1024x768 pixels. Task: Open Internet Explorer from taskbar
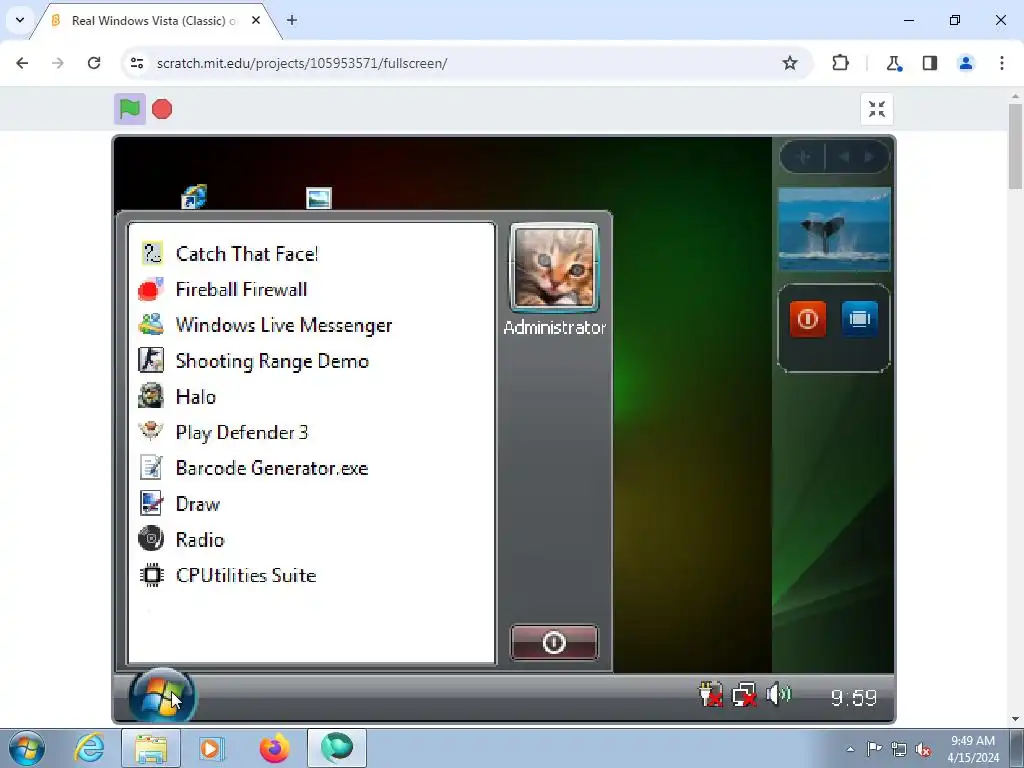(89, 748)
